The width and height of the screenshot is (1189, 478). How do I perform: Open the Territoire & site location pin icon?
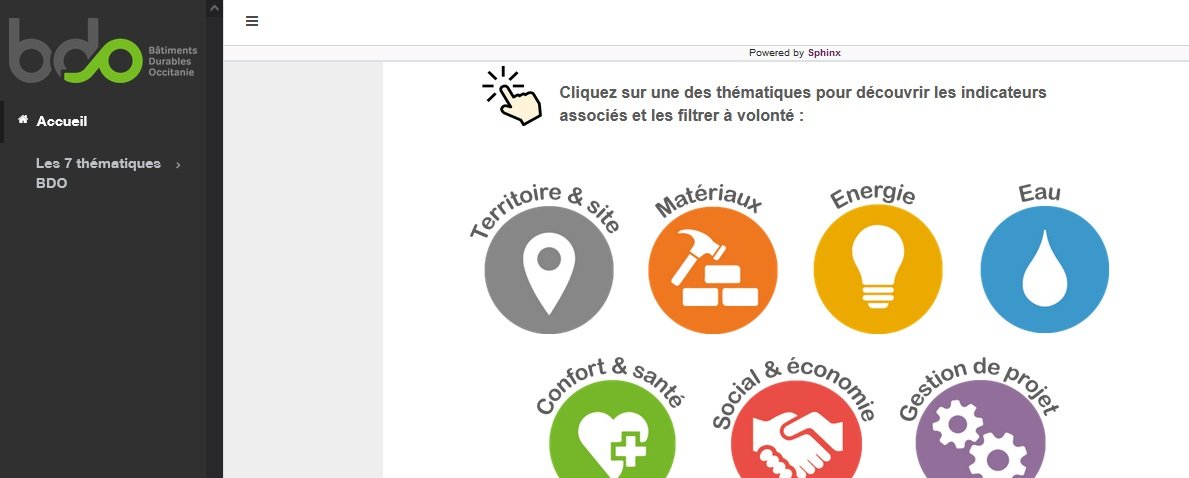click(549, 269)
